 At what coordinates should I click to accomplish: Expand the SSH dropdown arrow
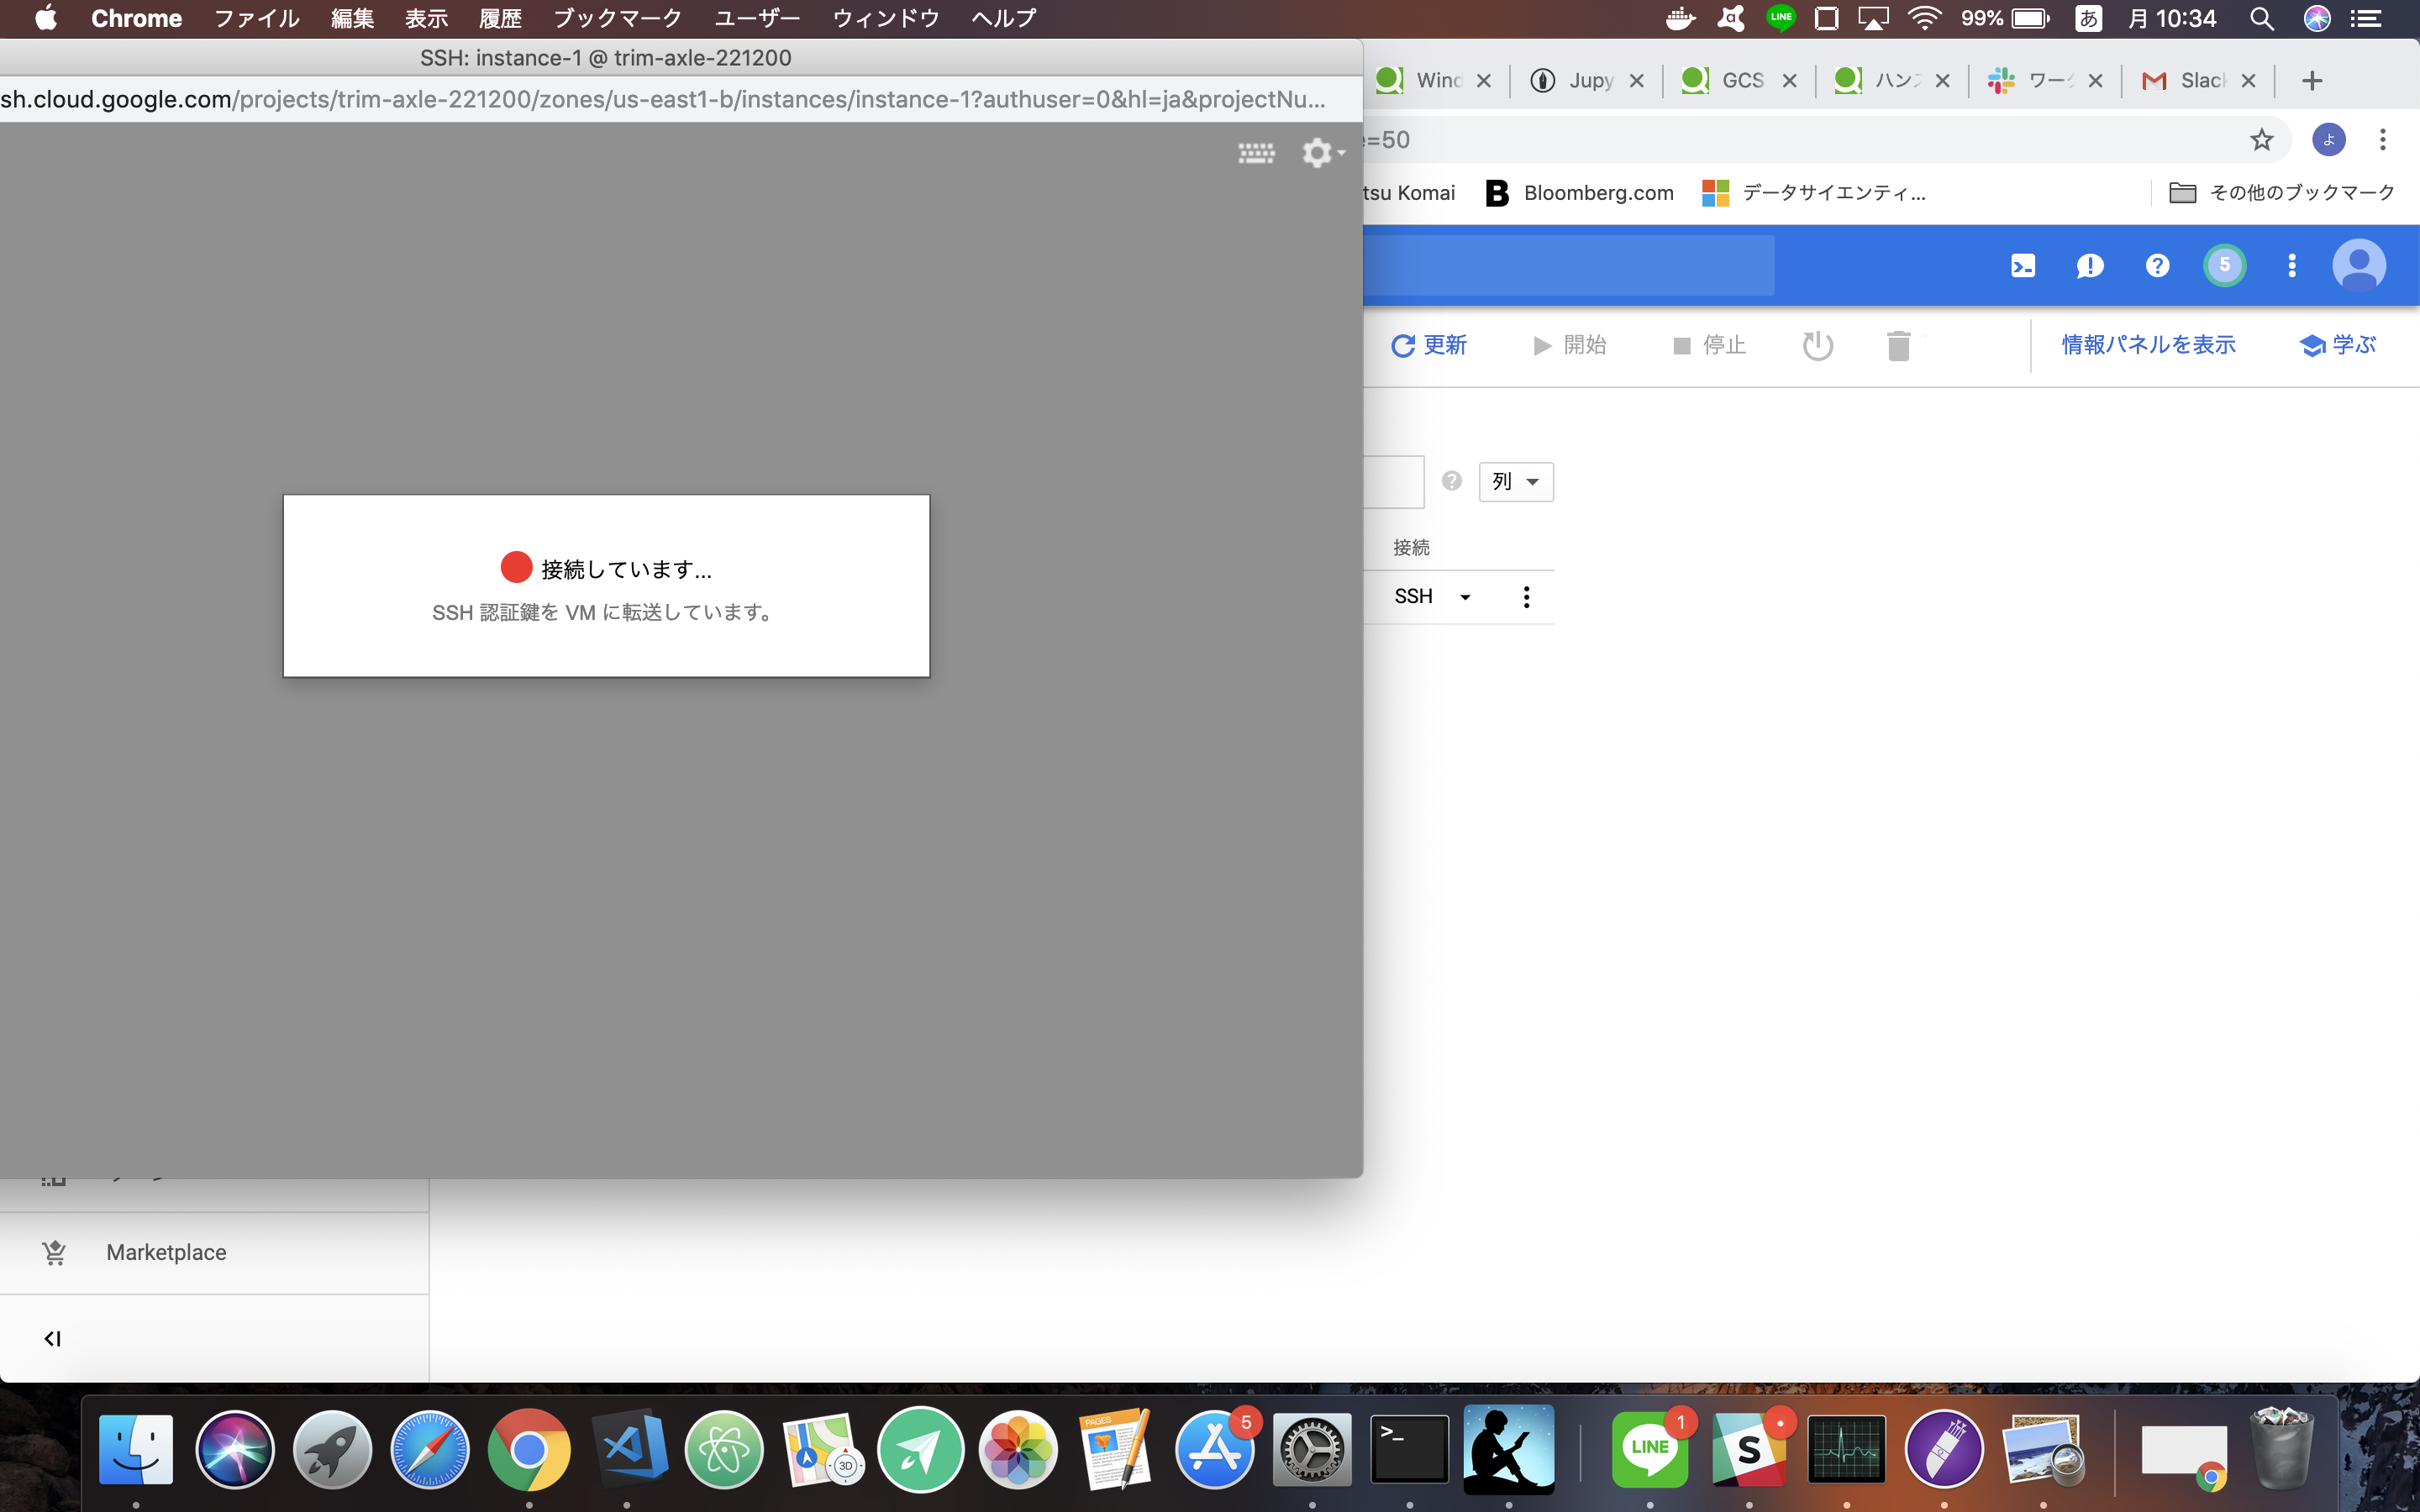pyautogui.click(x=1465, y=598)
